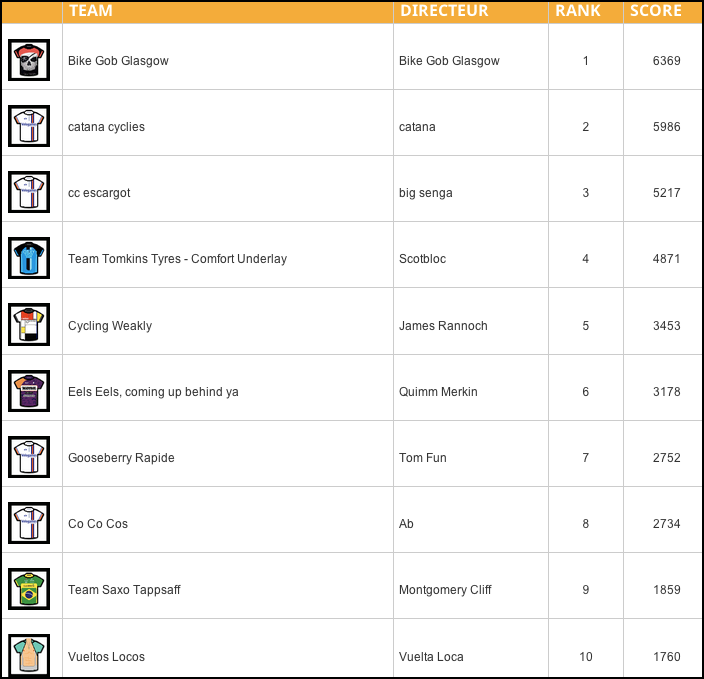The width and height of the screenshot is (704, 679).
Task: Sort by the TEAM column header
Action: click(91, 11)
